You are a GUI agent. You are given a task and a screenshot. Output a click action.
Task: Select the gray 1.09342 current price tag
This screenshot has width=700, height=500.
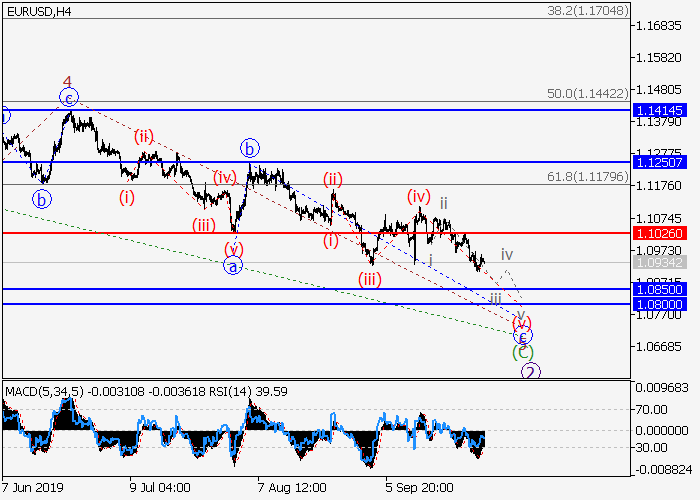[x=658, y=262]
